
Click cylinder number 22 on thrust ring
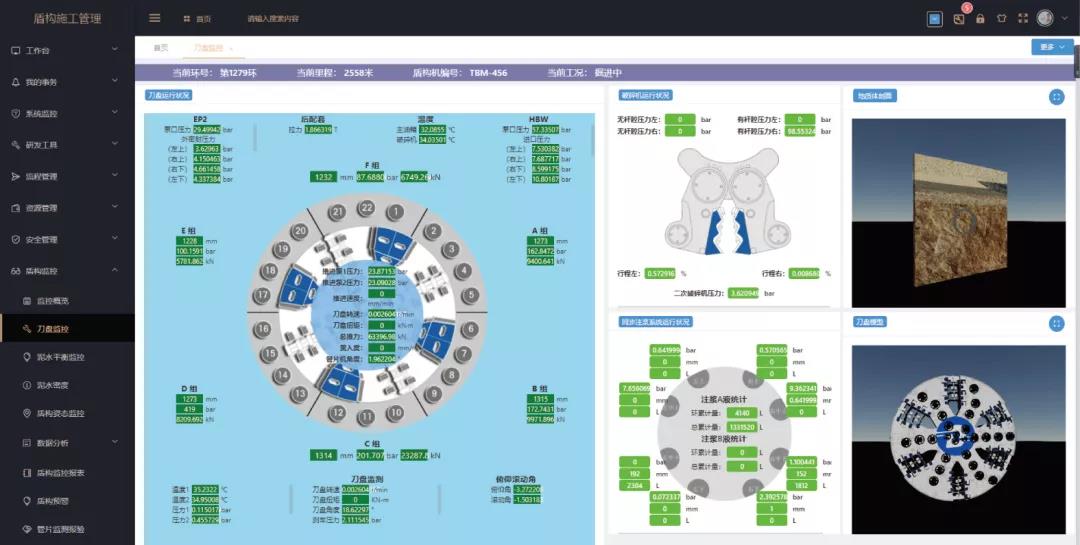click(366, 208)
